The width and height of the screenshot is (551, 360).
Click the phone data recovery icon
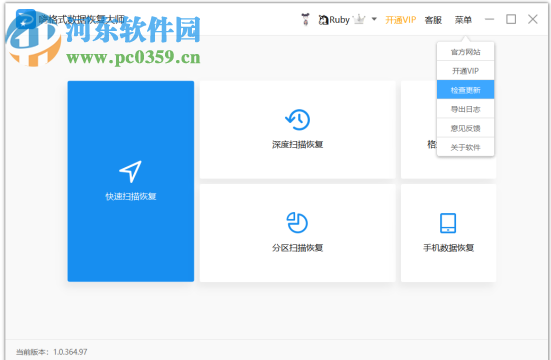448,223
